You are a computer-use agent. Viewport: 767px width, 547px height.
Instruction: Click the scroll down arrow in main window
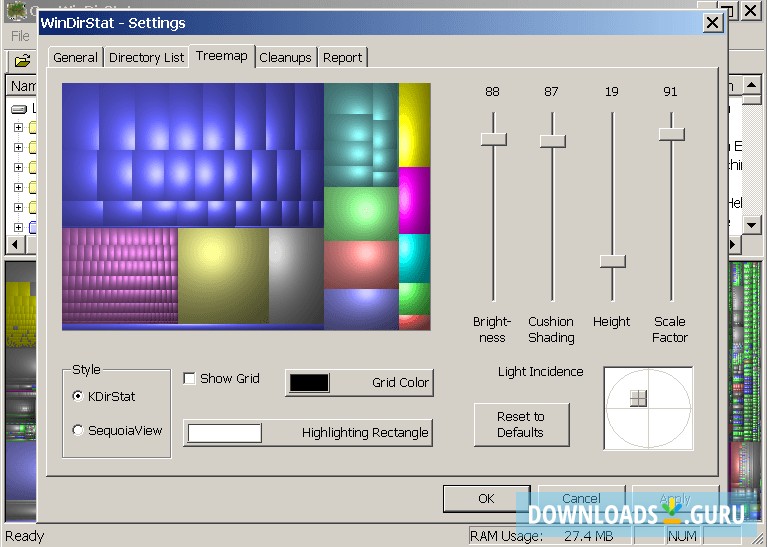752,226
